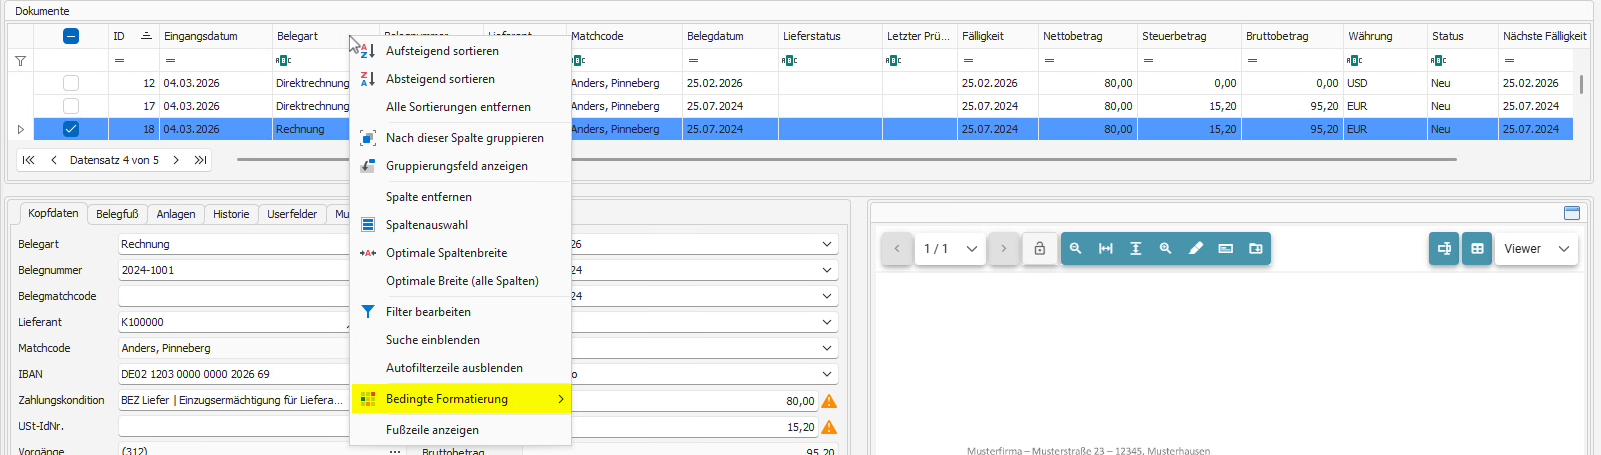1601x455 pixels.
Task: Expand the row indicator arrow for ID 18
Action: [20, 129]
